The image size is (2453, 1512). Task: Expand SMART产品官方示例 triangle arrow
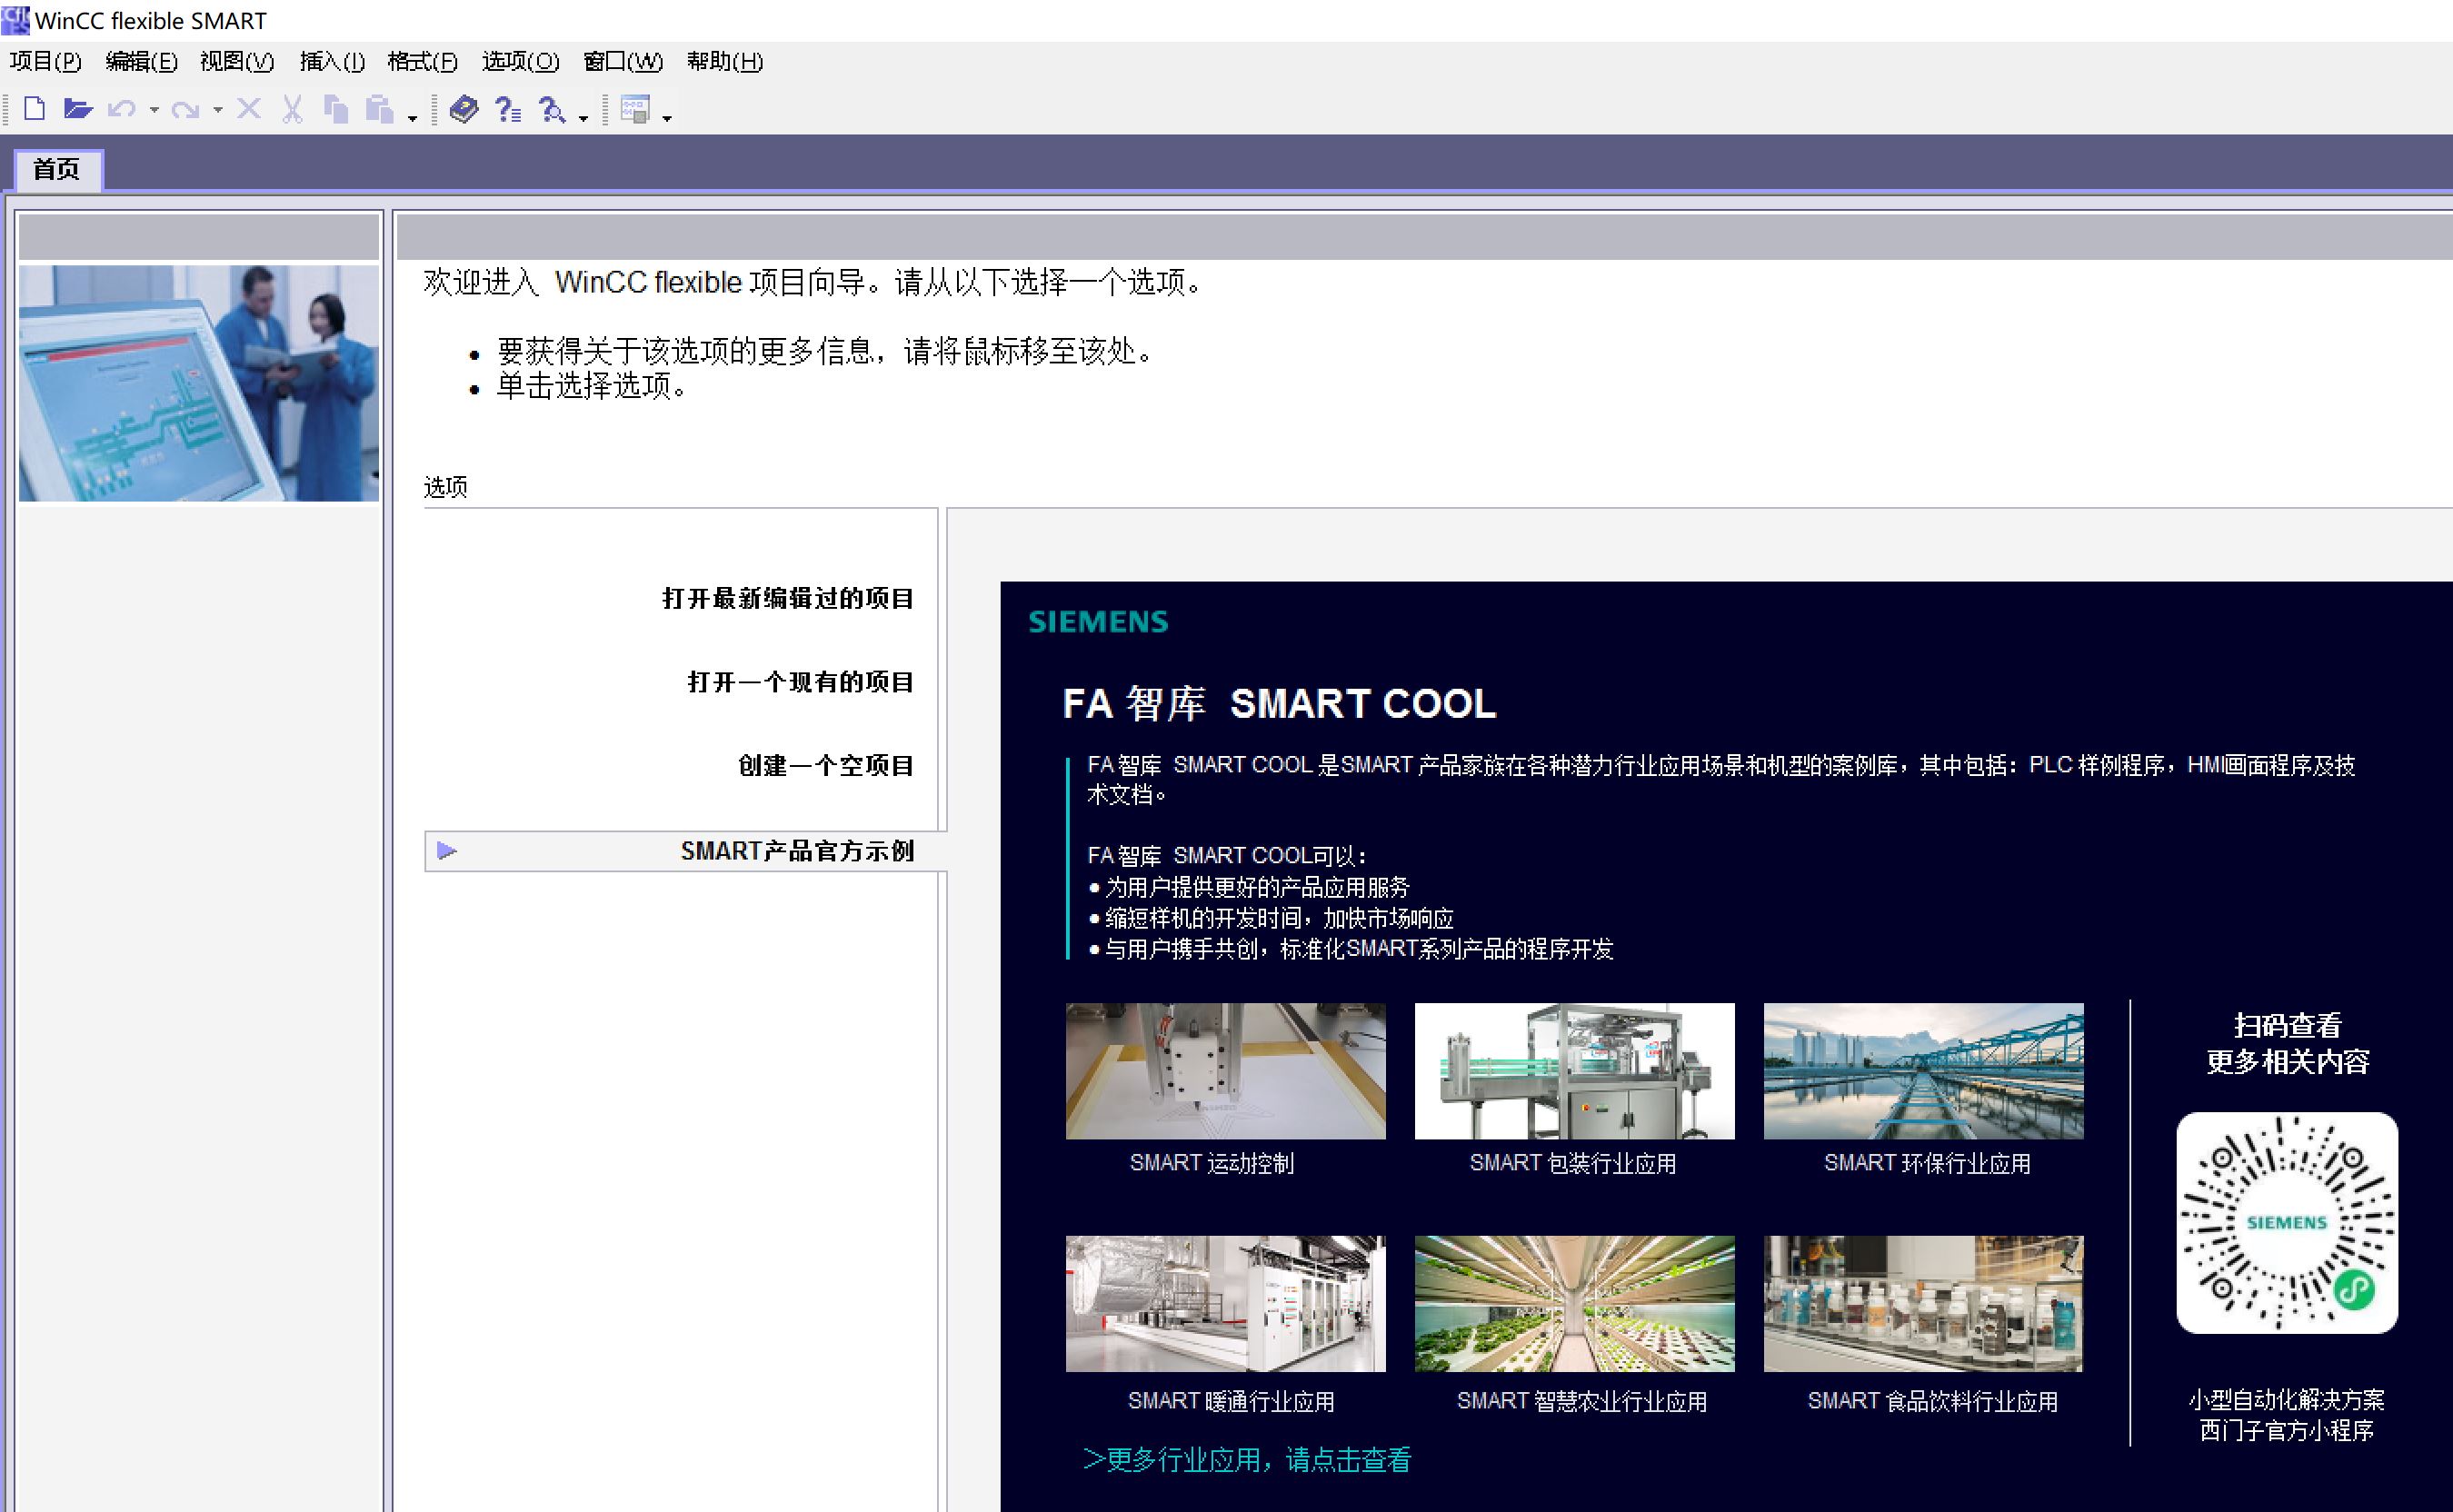point(447,851)
